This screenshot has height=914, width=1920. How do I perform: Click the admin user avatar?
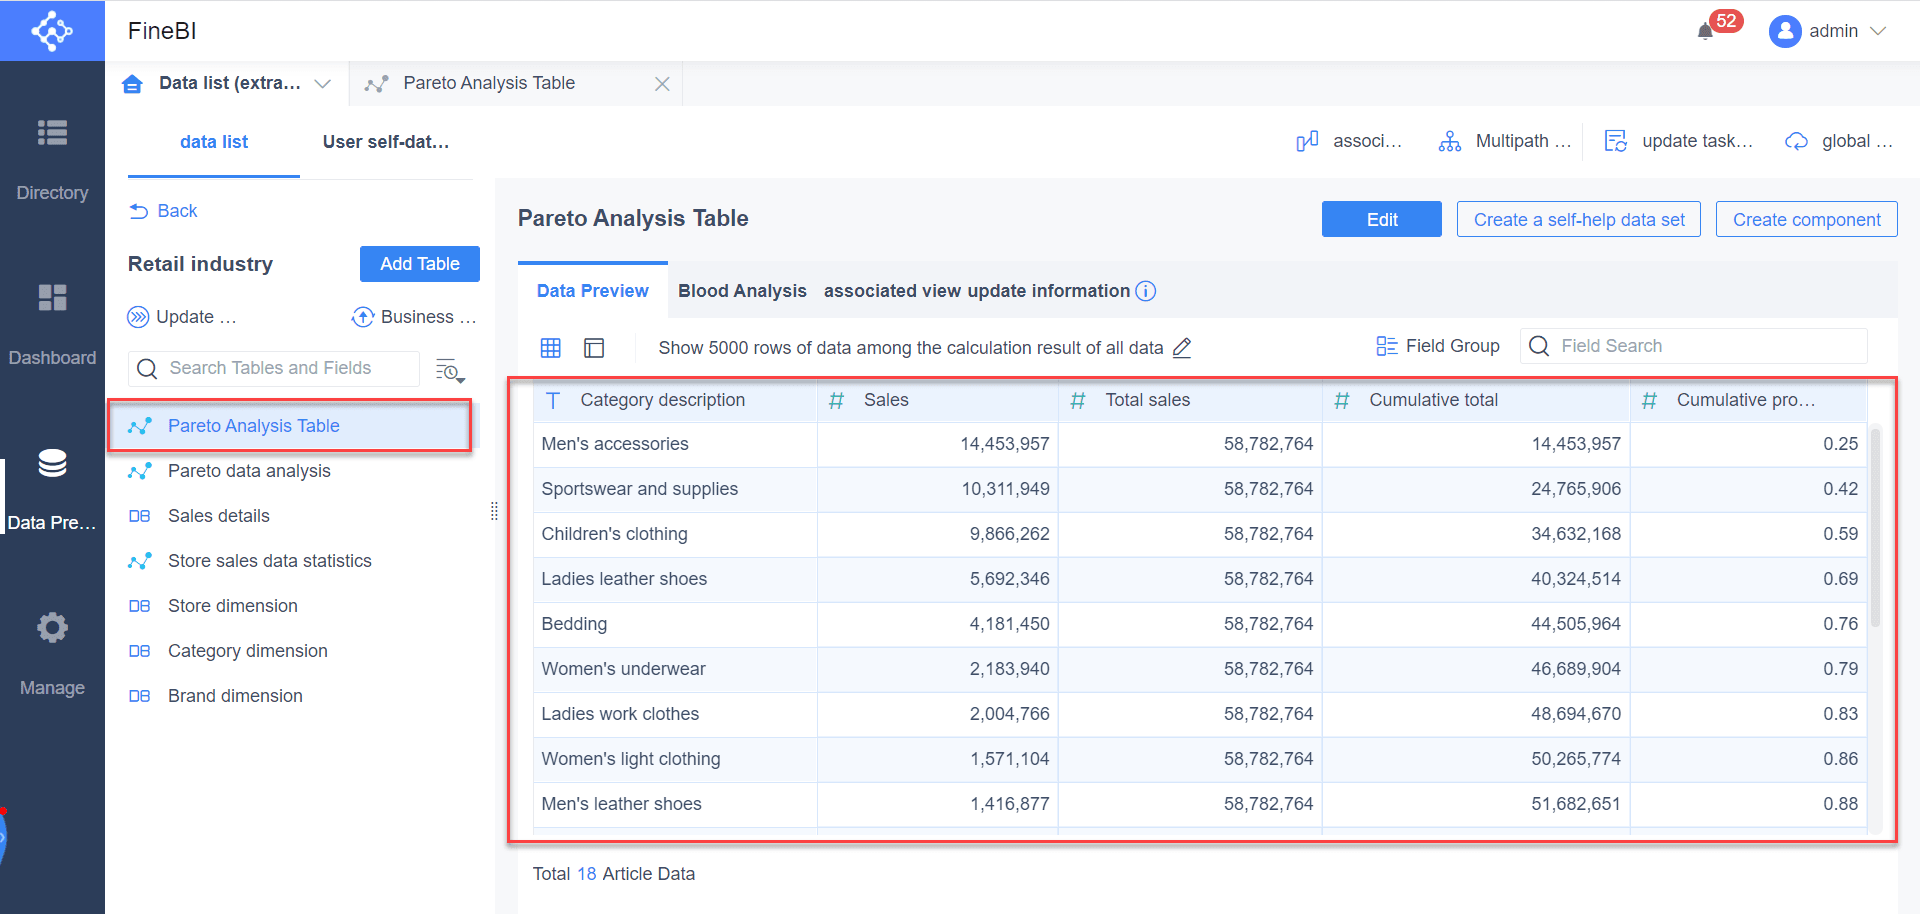1785,31
